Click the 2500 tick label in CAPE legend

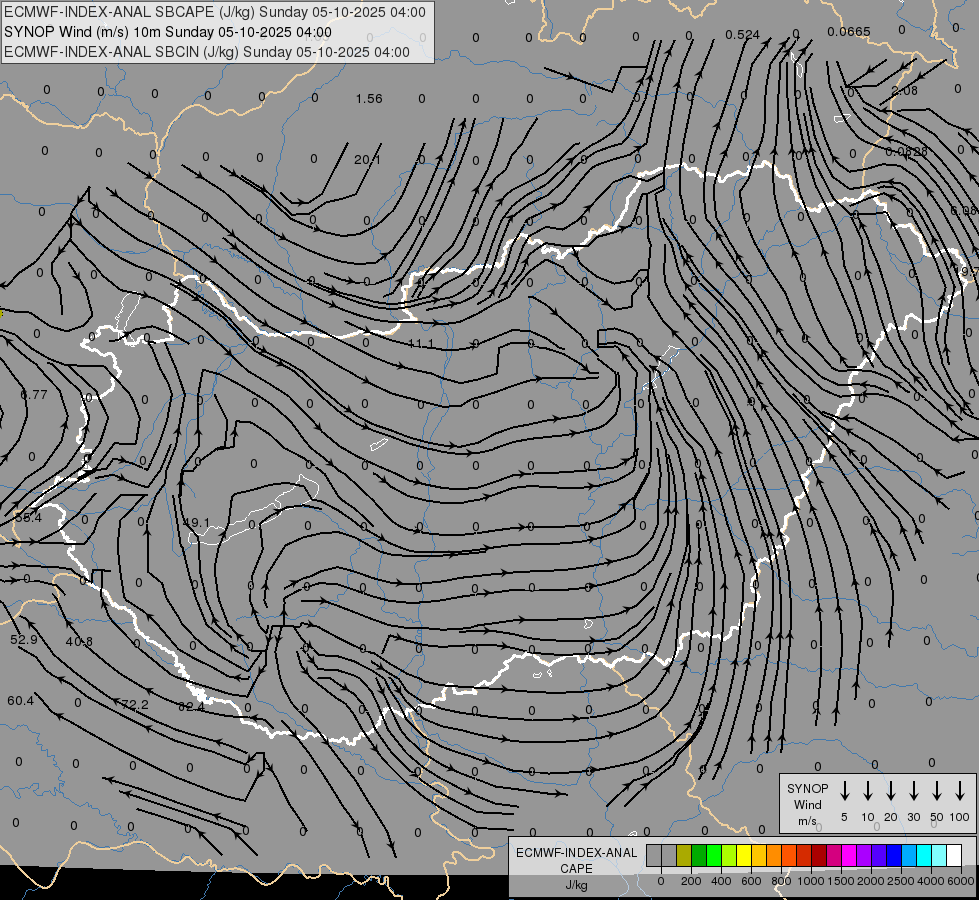[901, 881]
